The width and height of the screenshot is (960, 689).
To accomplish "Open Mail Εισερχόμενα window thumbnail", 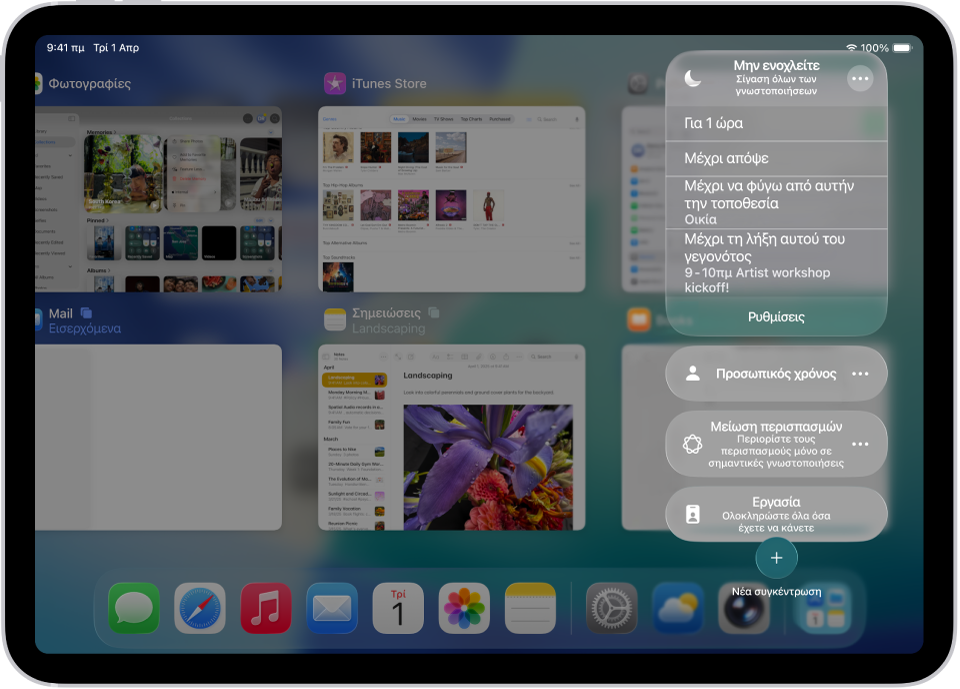I will [x=159, y=437].
